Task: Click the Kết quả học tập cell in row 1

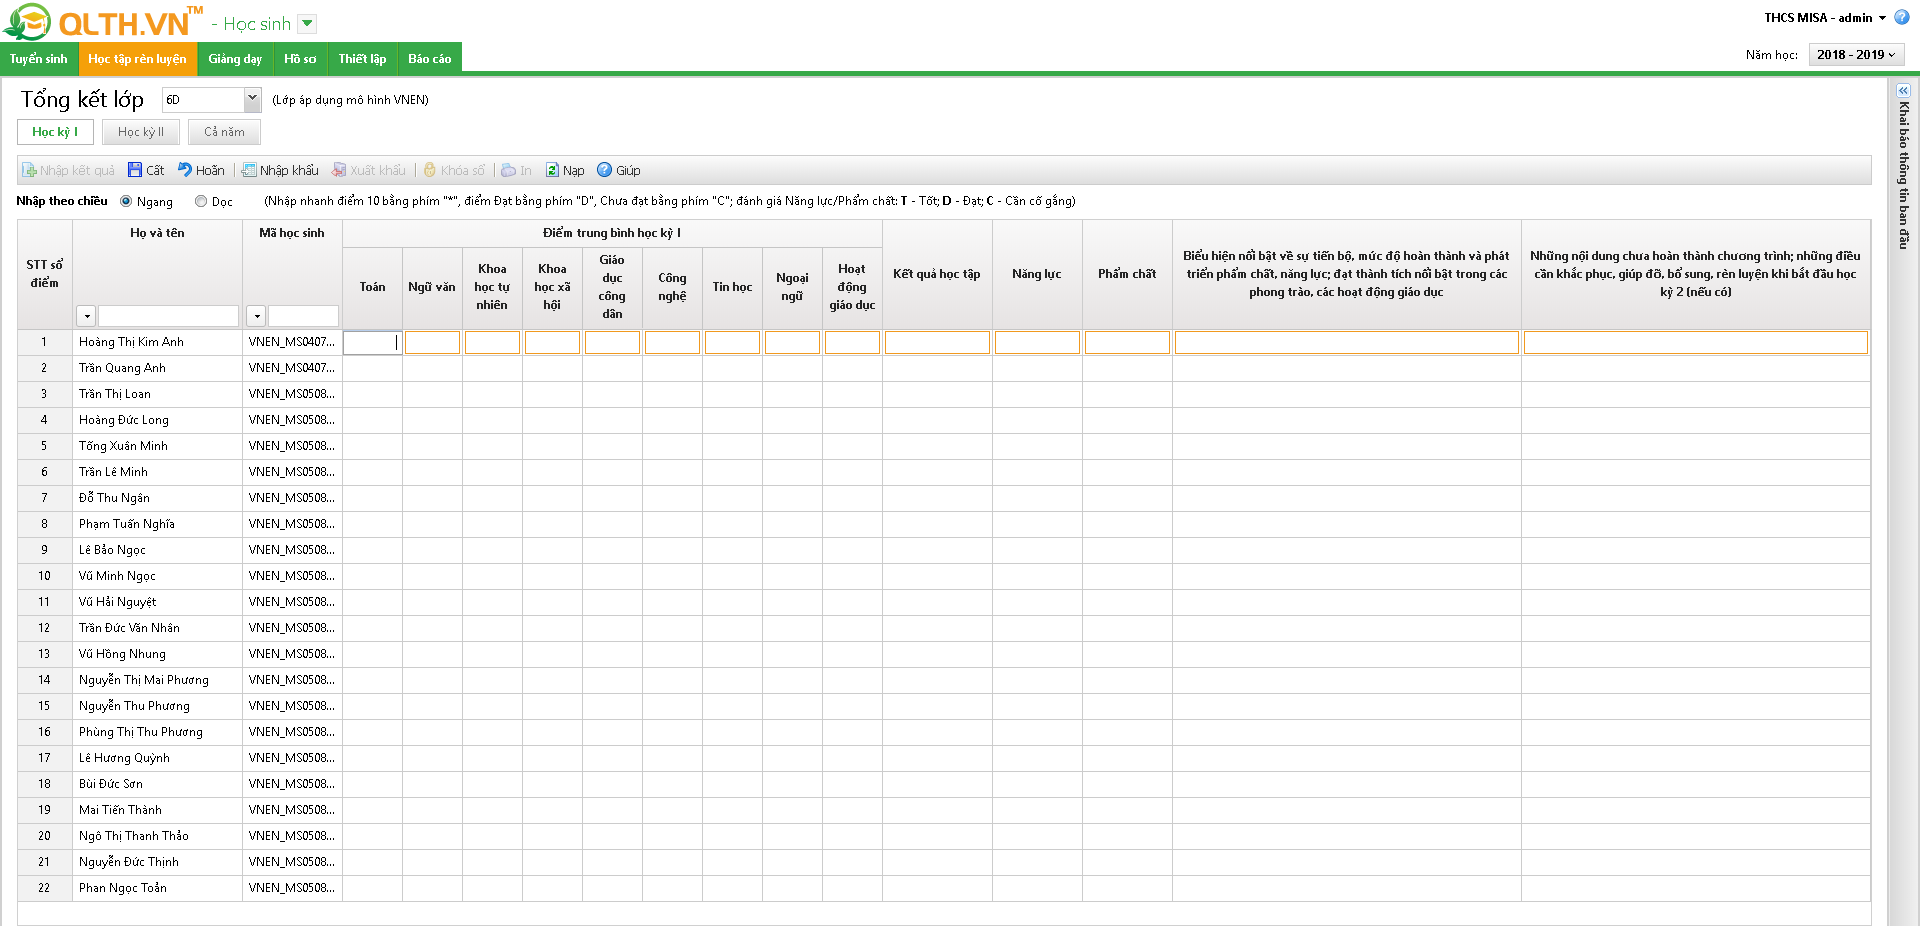Action: 937,343
